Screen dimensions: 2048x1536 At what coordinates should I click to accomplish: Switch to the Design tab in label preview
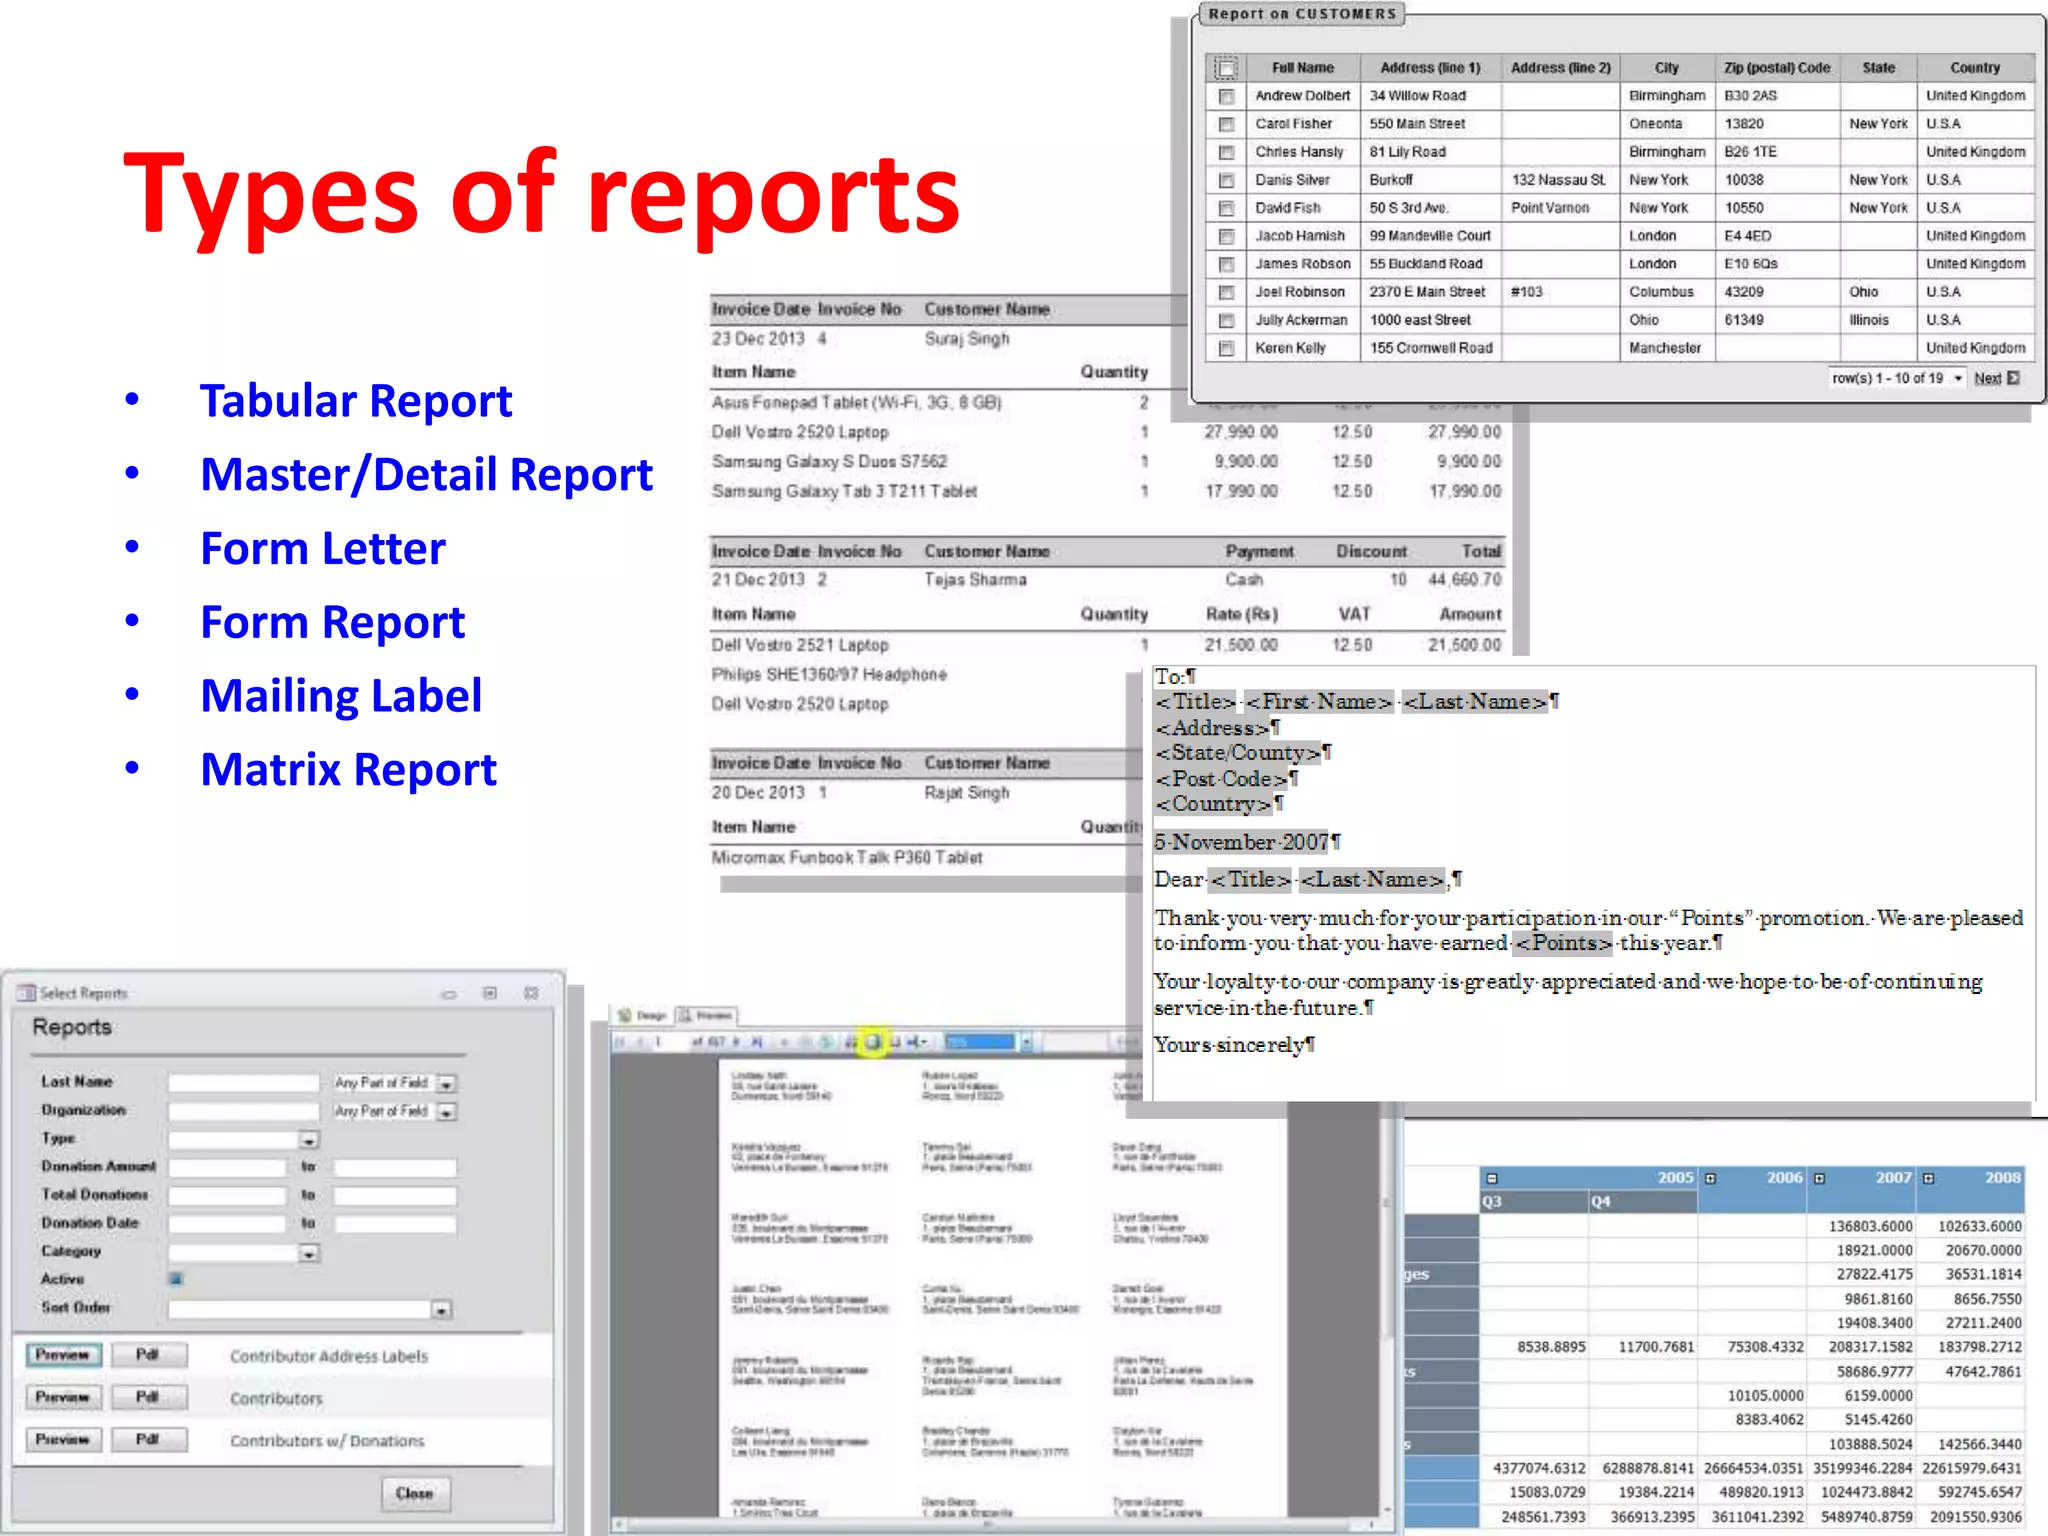tap(641, 1015)
